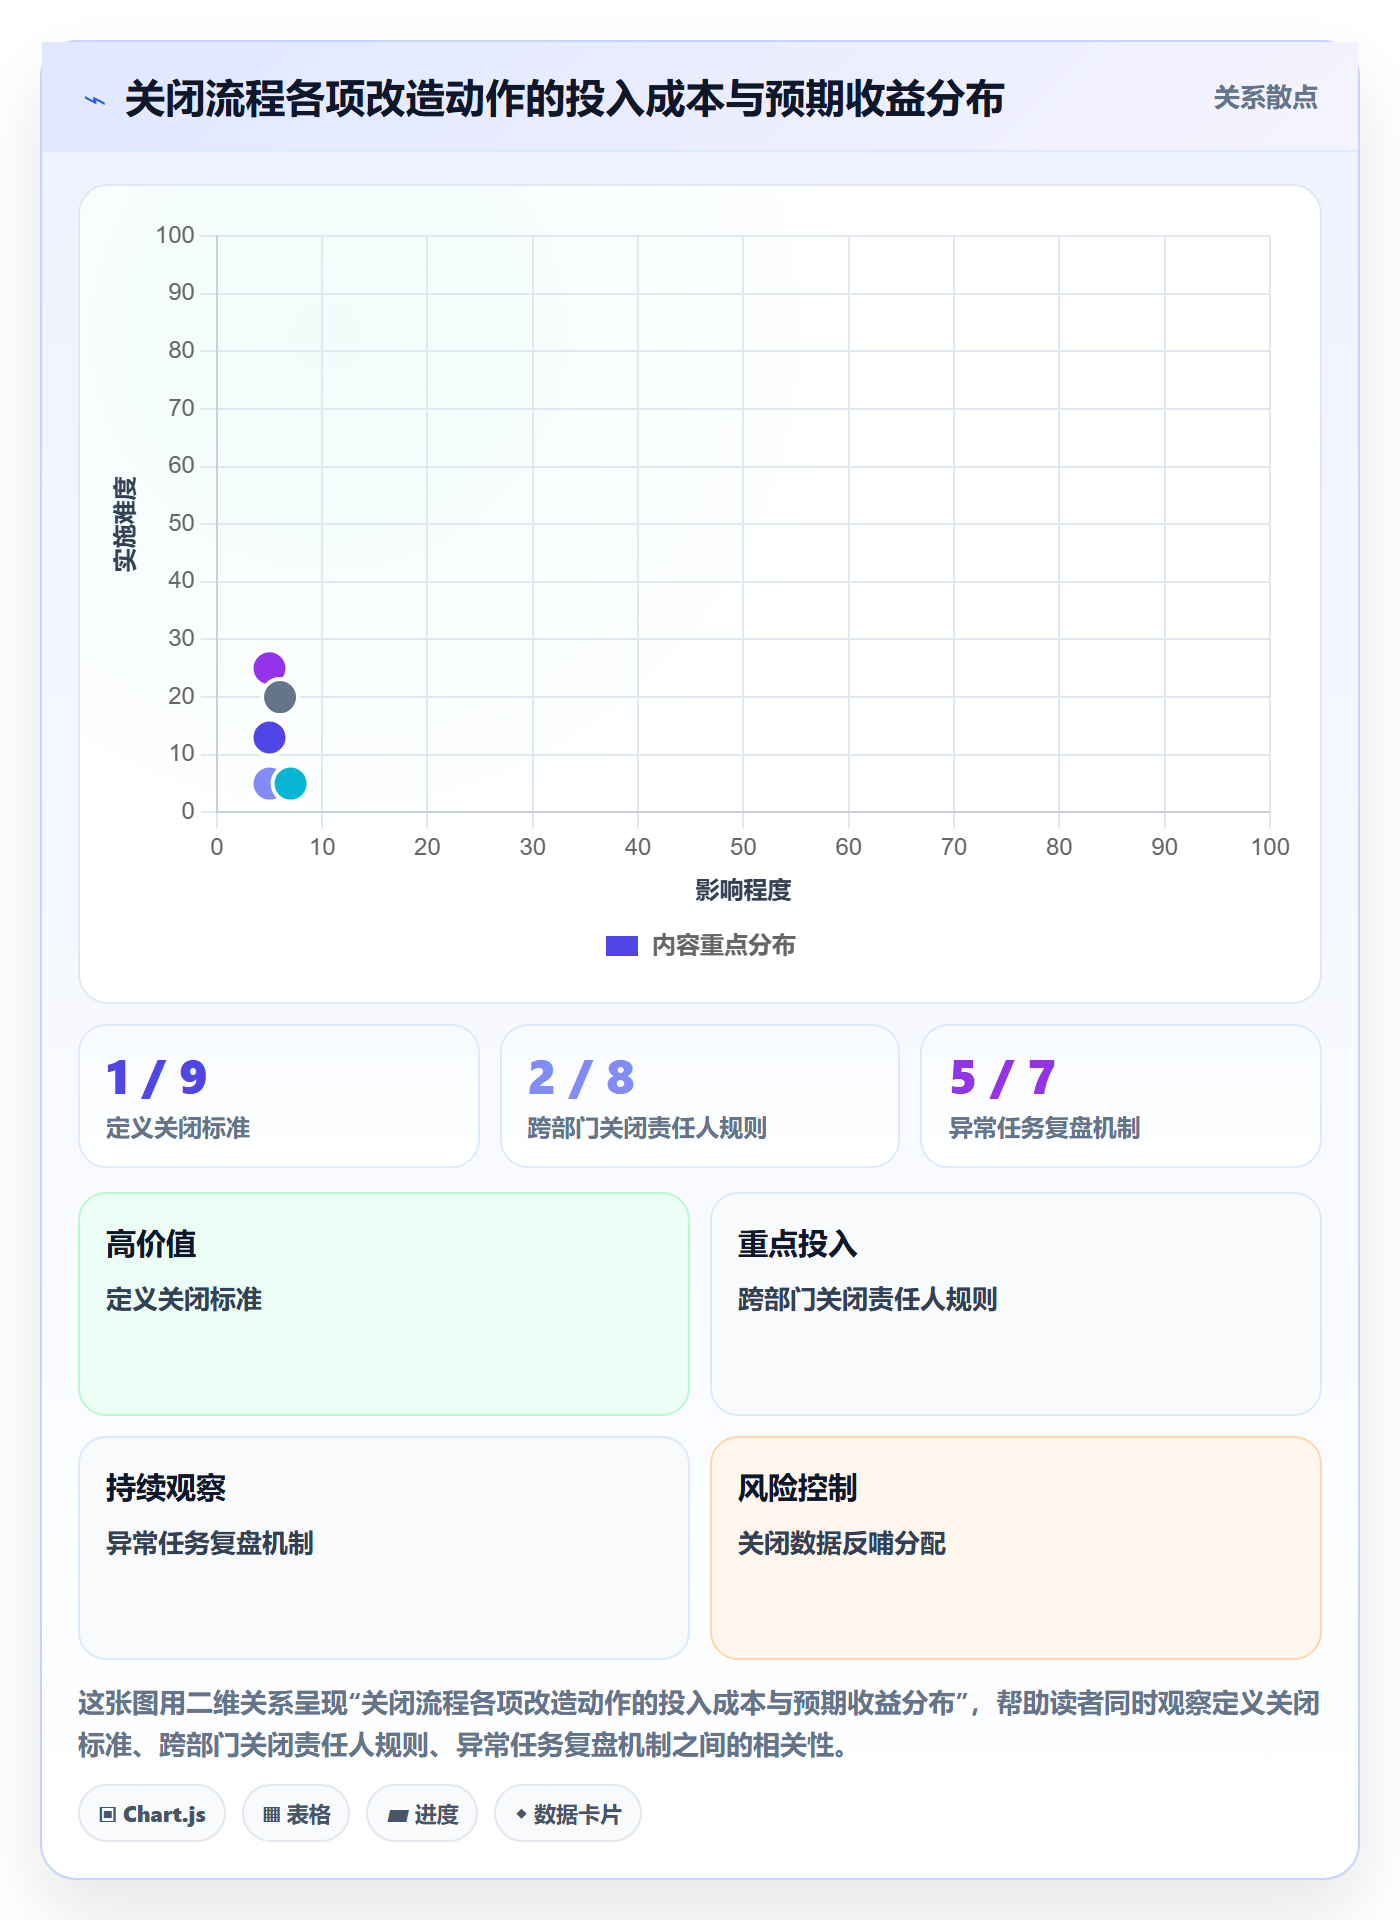Click 异常任务复盘机制 text in the 持续观察 card
The width and height of the screenshot is (1400, 1920).
click(x=210, y=1543)
